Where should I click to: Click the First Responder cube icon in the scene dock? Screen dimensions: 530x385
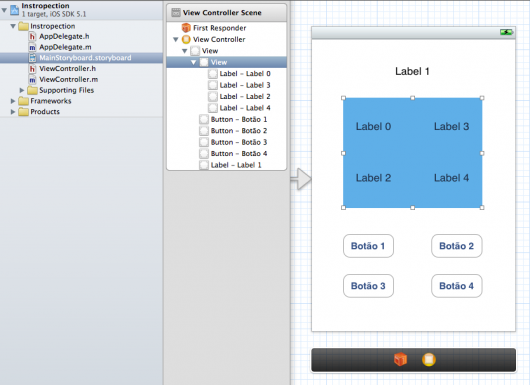click(x=401, y=359)
